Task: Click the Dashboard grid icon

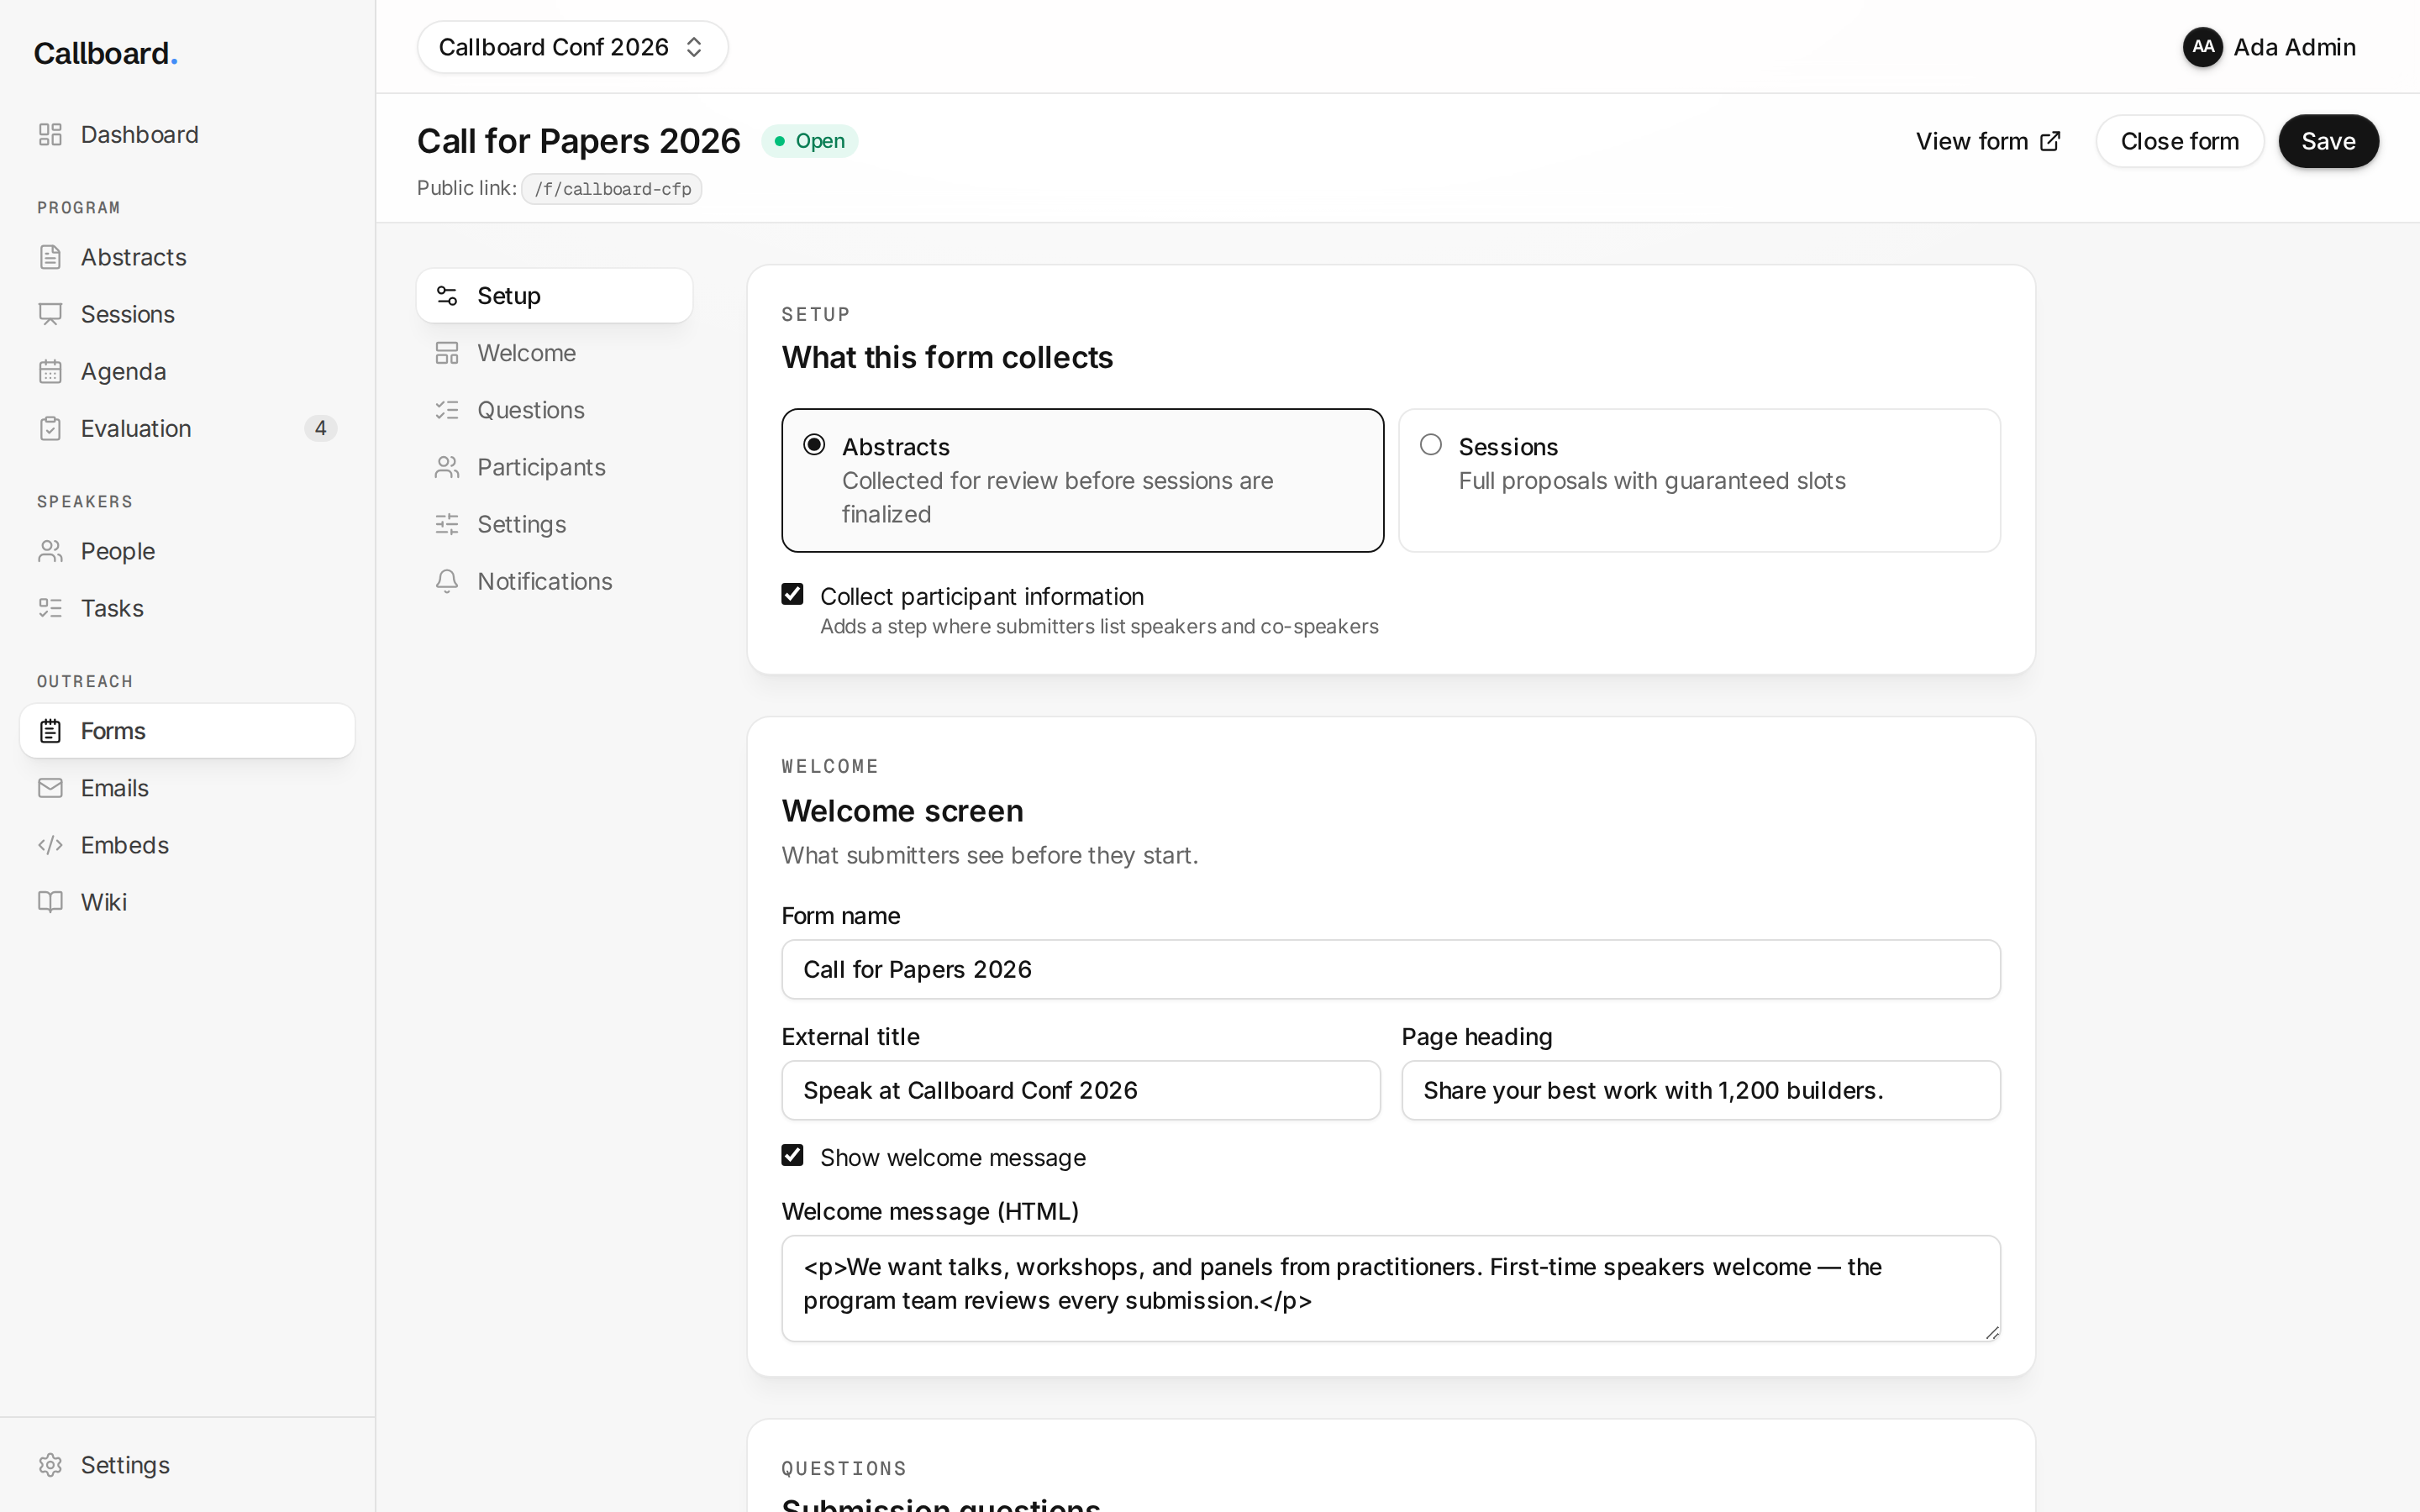Action: point(50,134)
